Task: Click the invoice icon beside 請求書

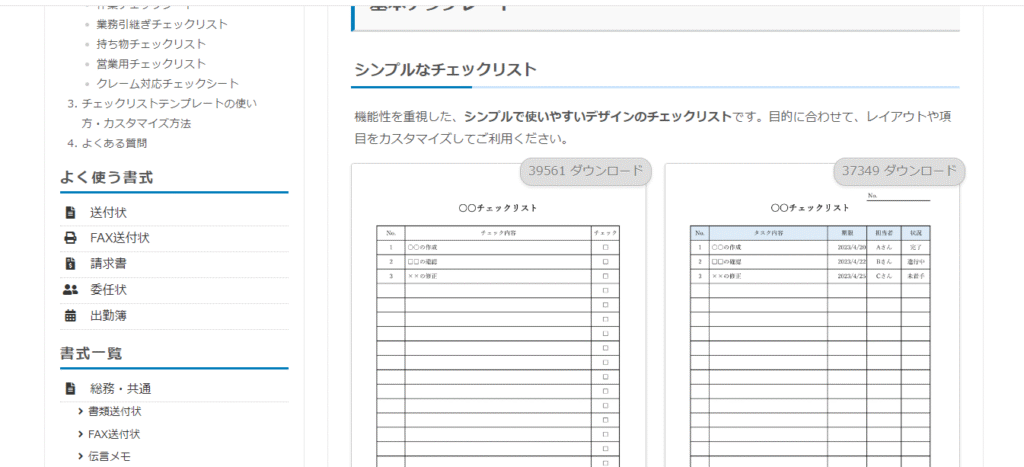Action: click(70, 264)
